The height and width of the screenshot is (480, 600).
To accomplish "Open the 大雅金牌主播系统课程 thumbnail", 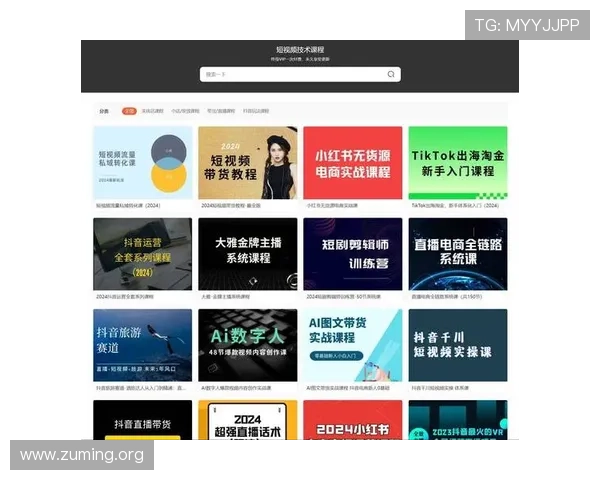I will click(248, 254).
